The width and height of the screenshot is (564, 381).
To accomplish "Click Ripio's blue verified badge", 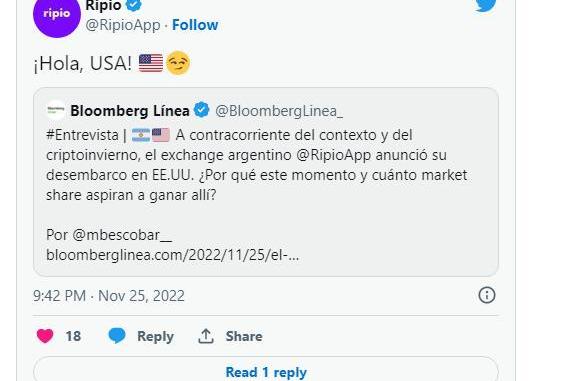I will coord(134,5).
